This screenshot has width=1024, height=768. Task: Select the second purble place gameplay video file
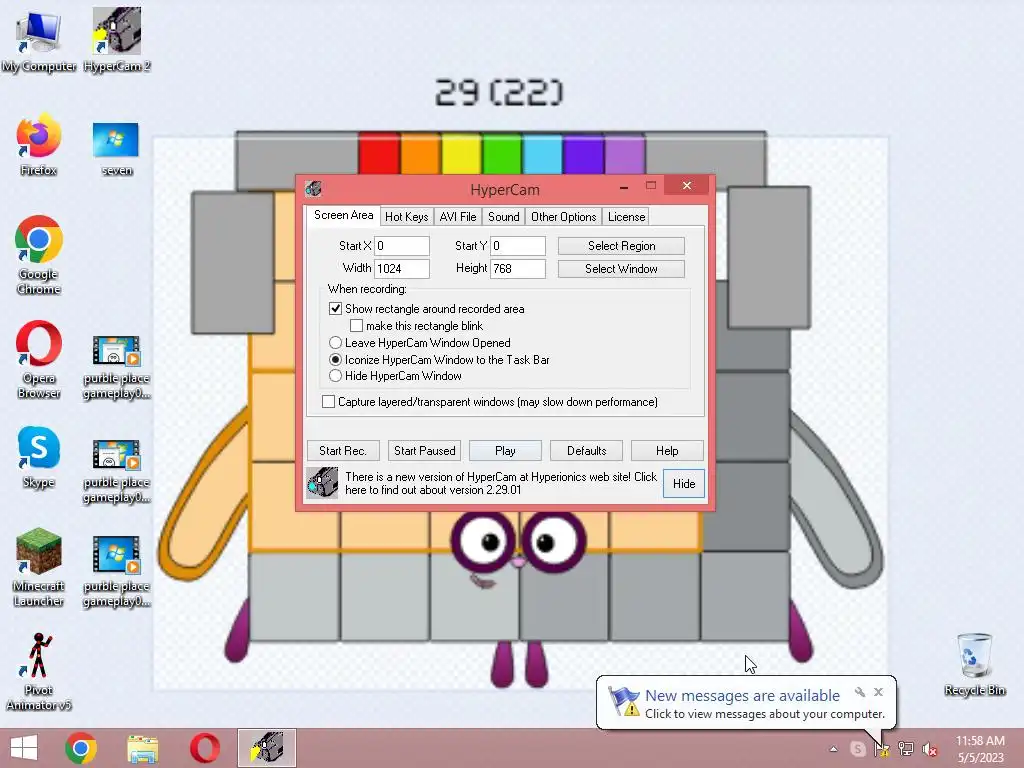pyautogui.click(x=116, y=471)
